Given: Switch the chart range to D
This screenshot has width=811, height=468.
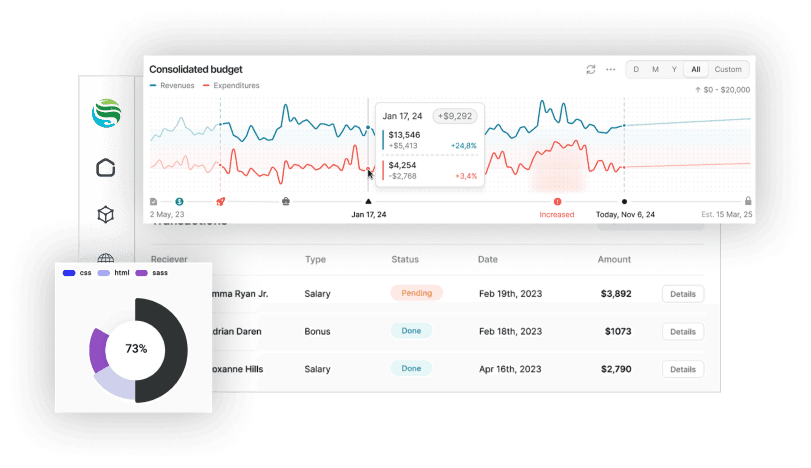Looking at the screenshot, I should pyautogui.click(x=636, y=70).
